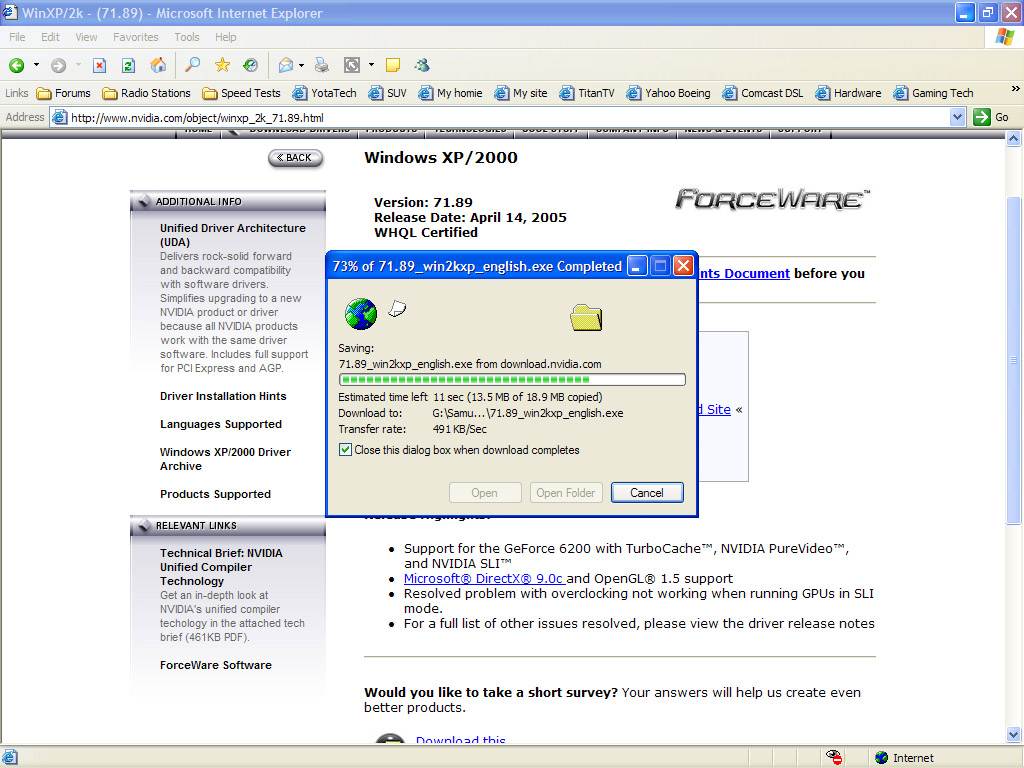The width and height of the screenshot is (1024, 768).
Task: Open the Search magnifier tool
Action: coord(193,65)
